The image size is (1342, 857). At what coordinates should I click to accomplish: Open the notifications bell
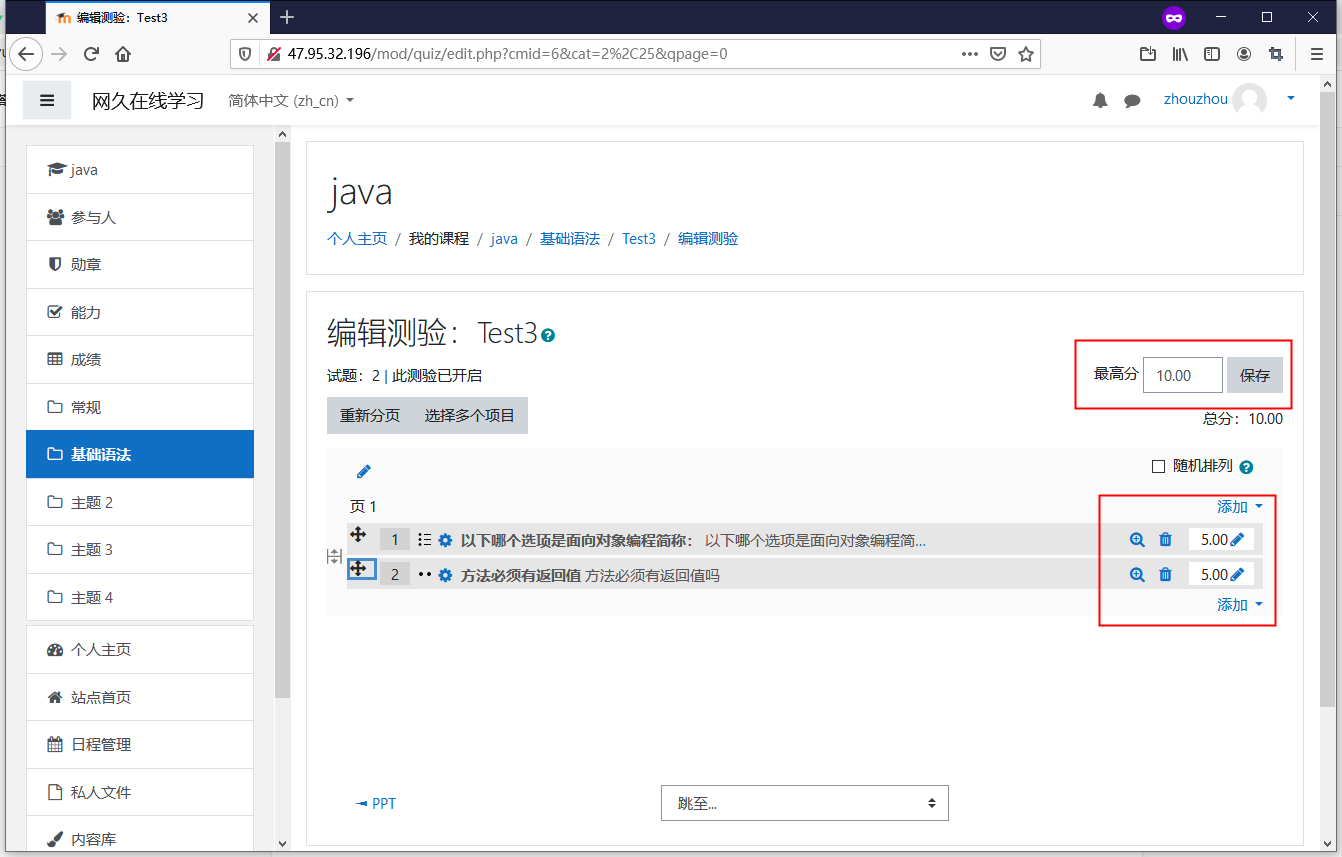click(1100, 100)
